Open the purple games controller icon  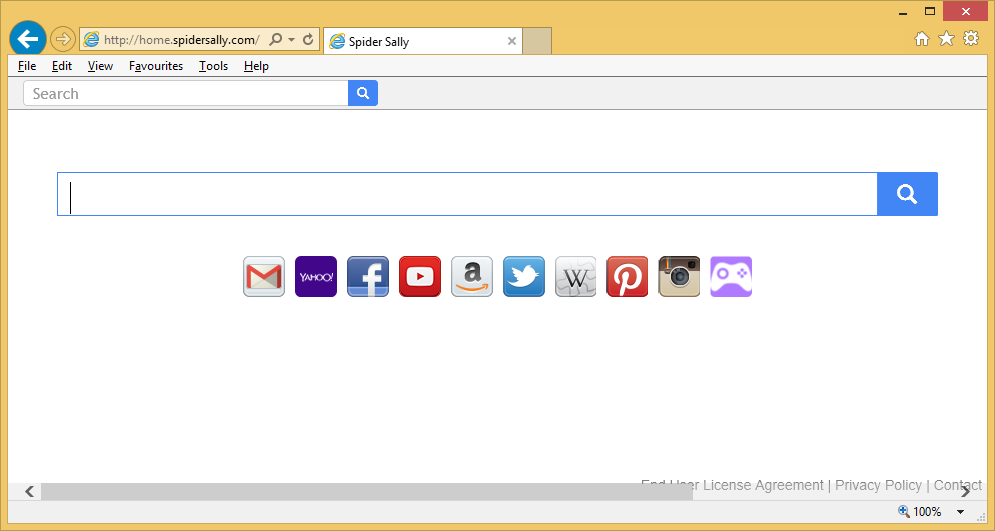pyautogui.click(x=731, y=277)
